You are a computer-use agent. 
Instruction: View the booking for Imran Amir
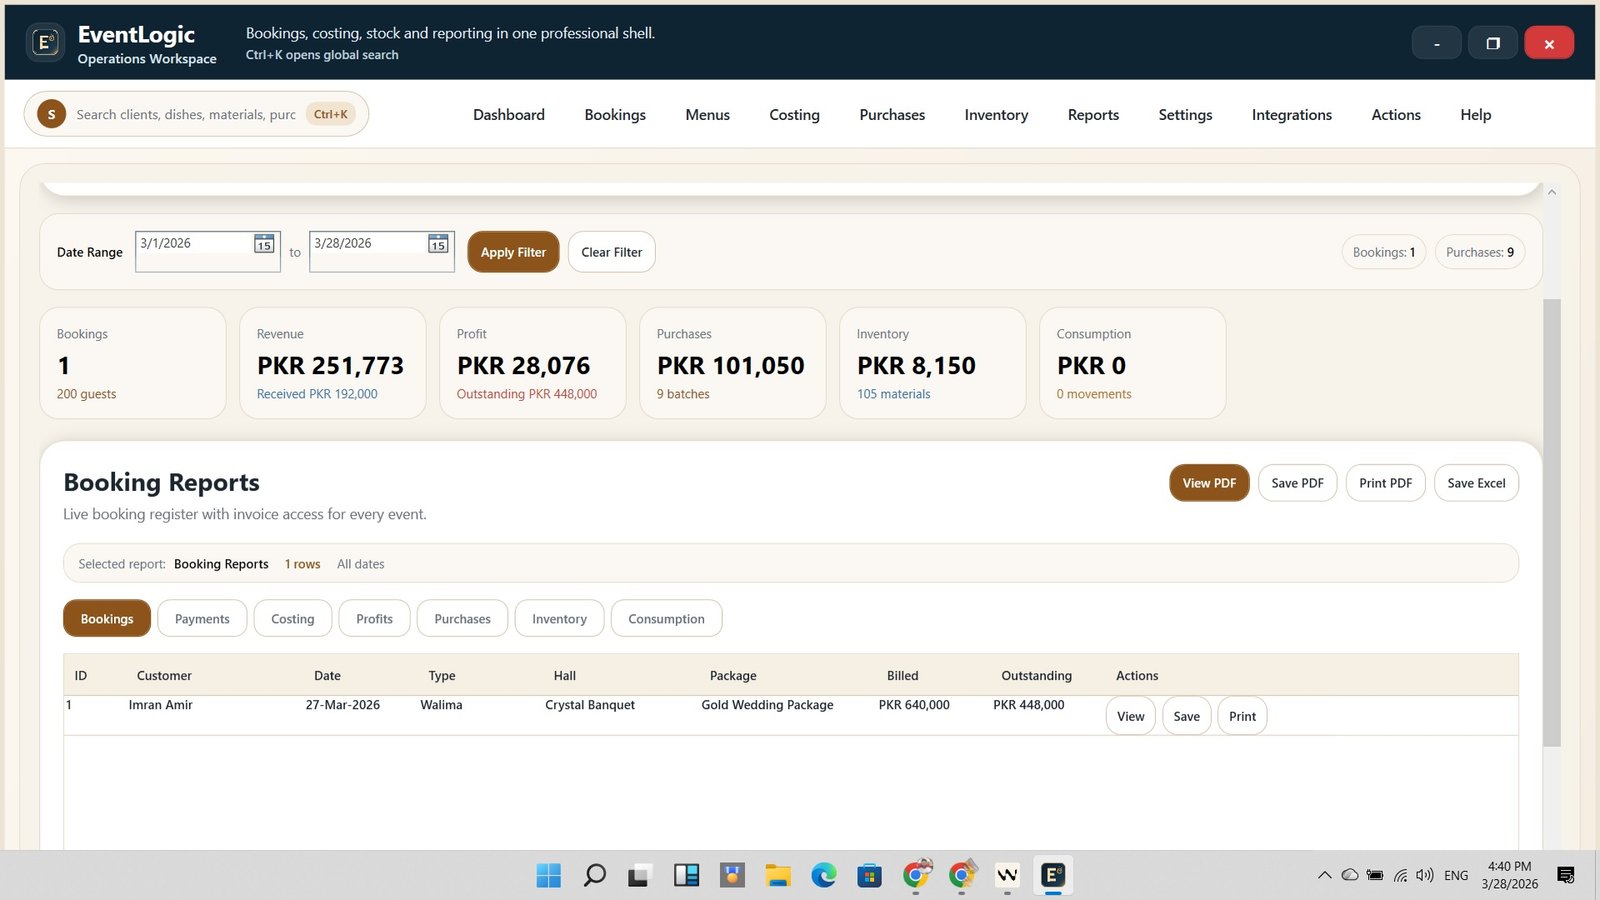coord(1130,716)
